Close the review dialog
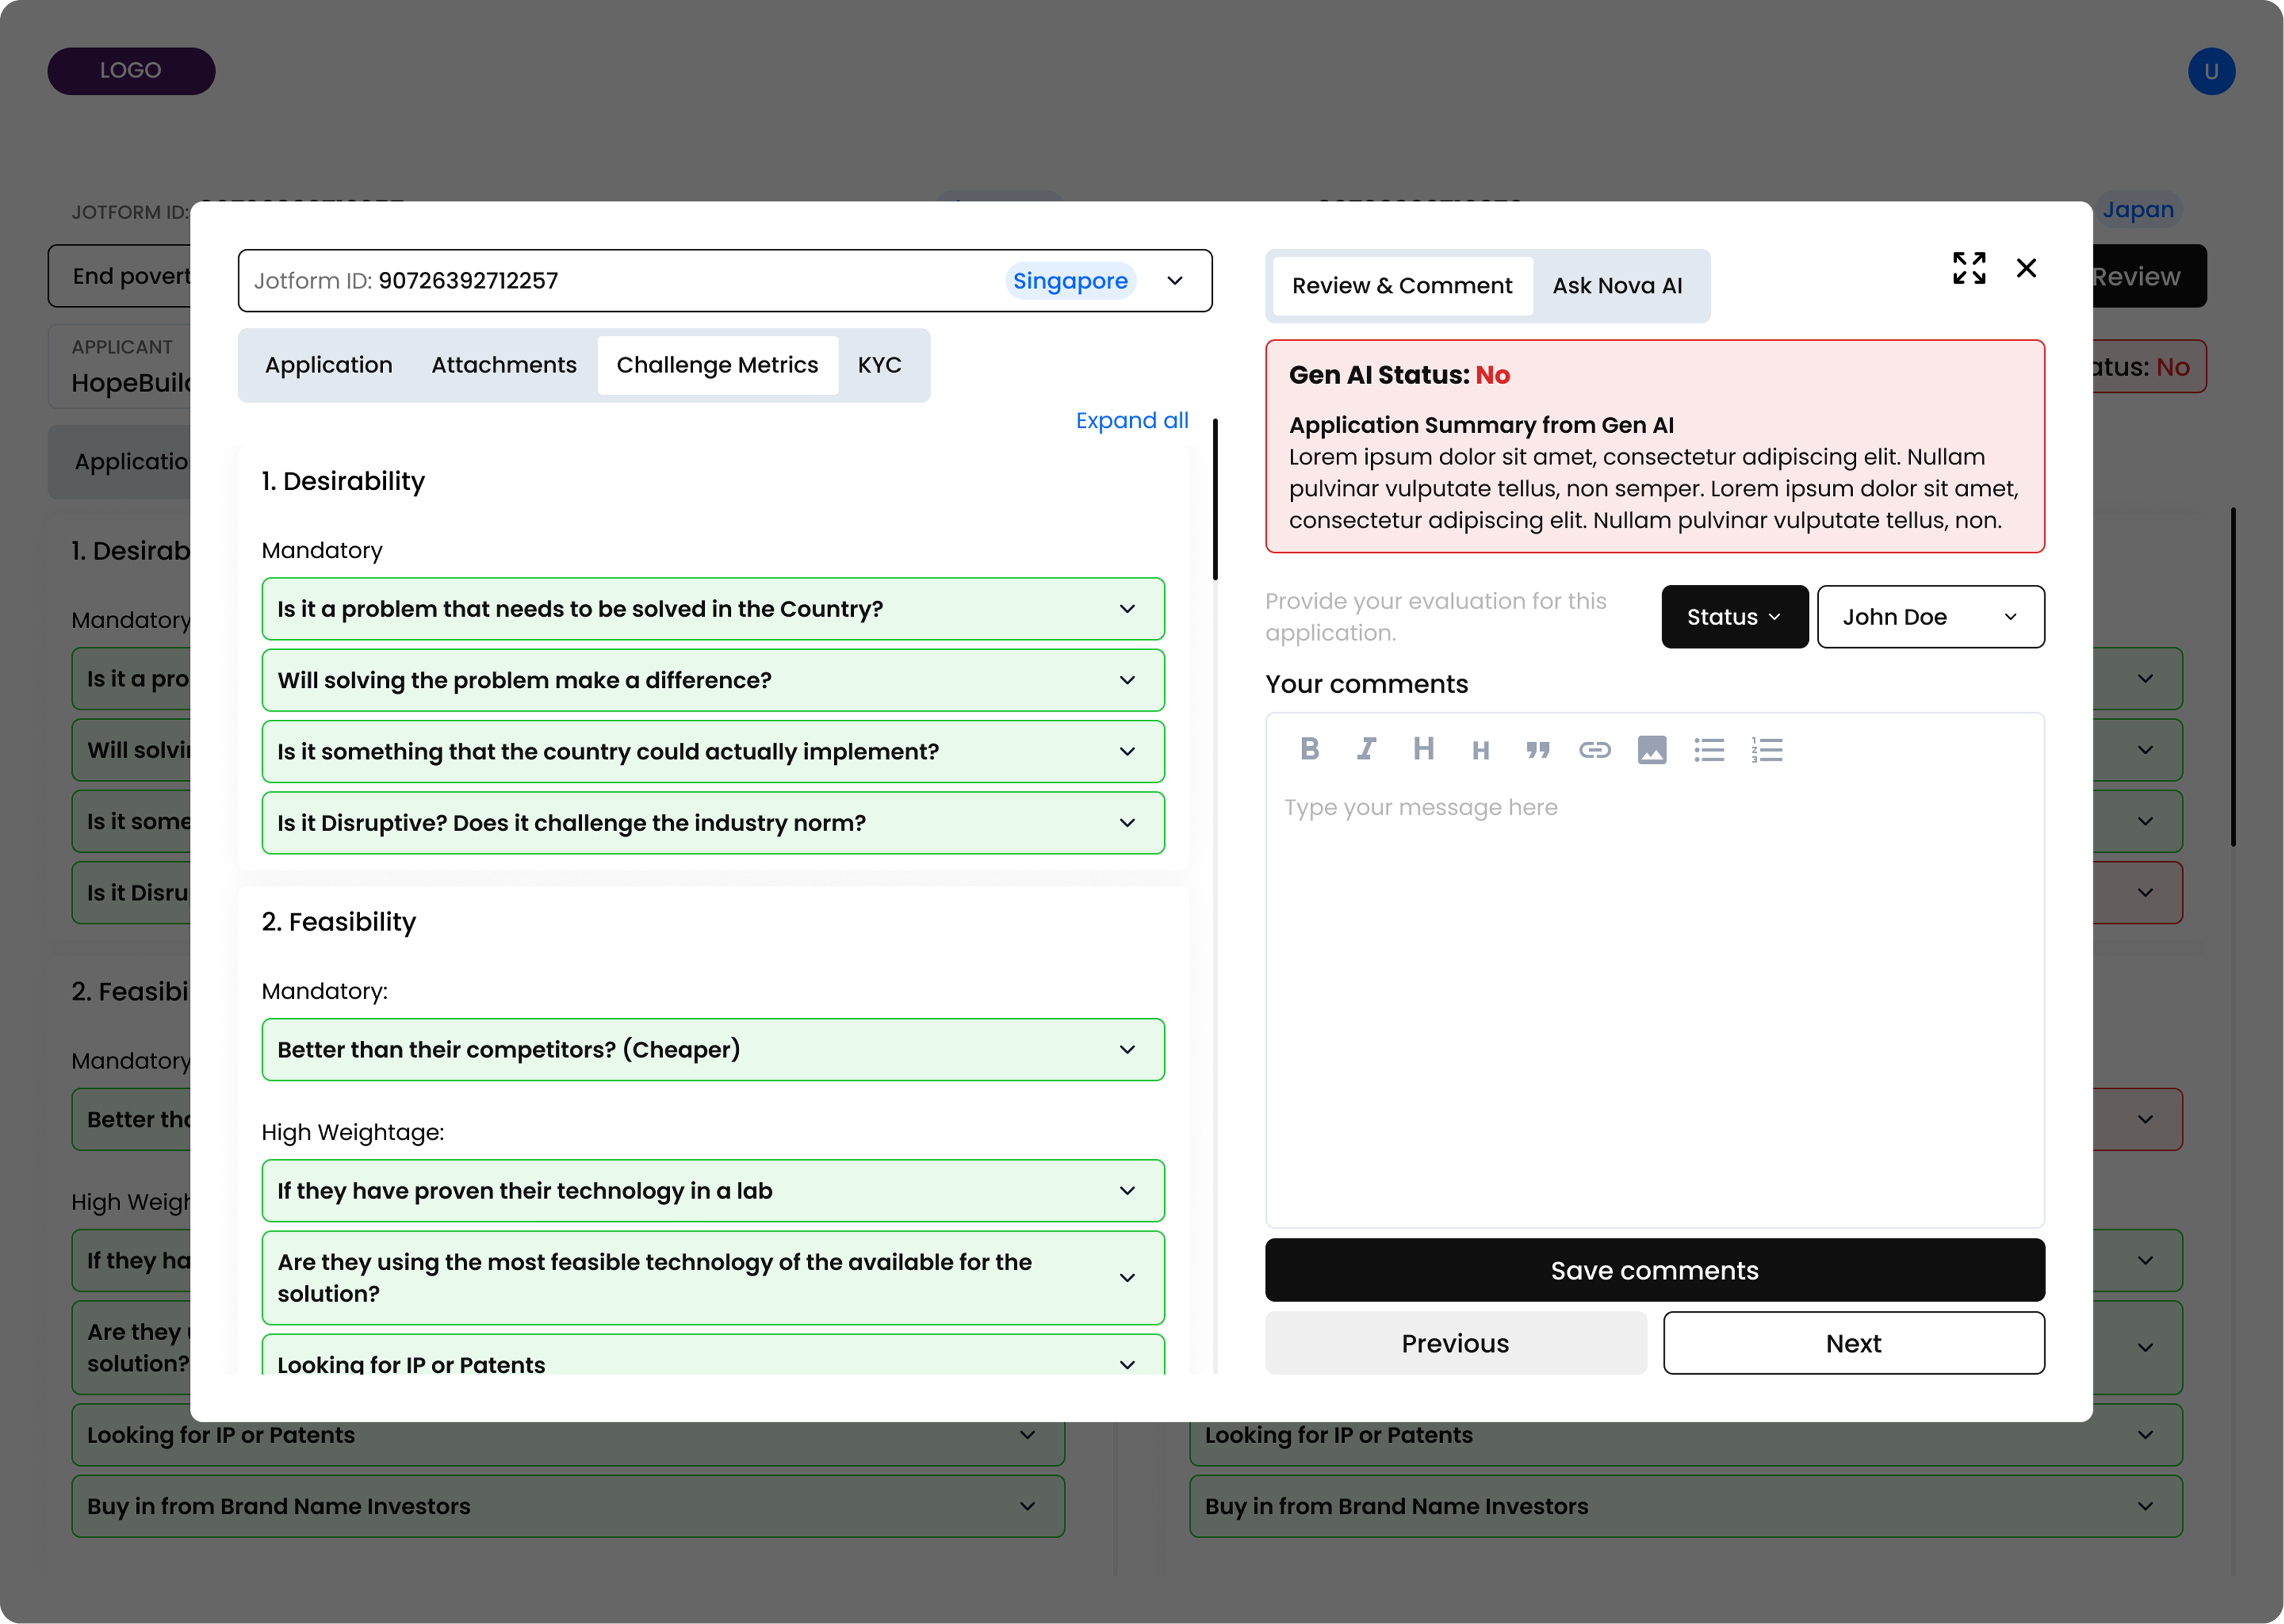 pos(2026,268)
